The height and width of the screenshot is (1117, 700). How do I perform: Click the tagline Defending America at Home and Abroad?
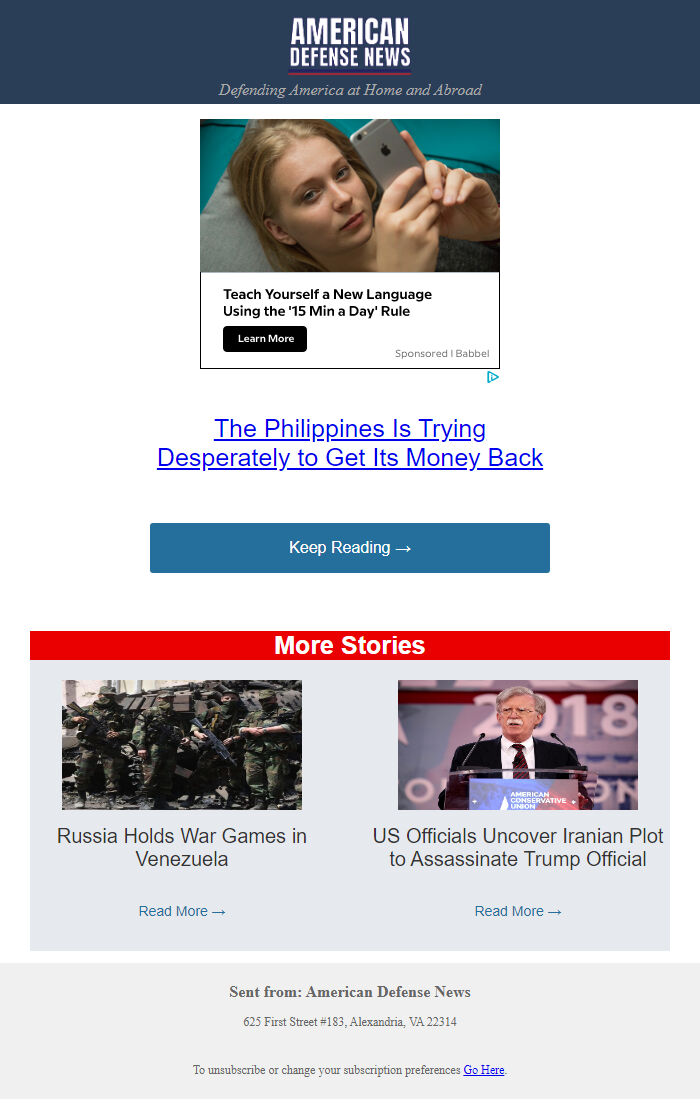(x=350, y=90)
